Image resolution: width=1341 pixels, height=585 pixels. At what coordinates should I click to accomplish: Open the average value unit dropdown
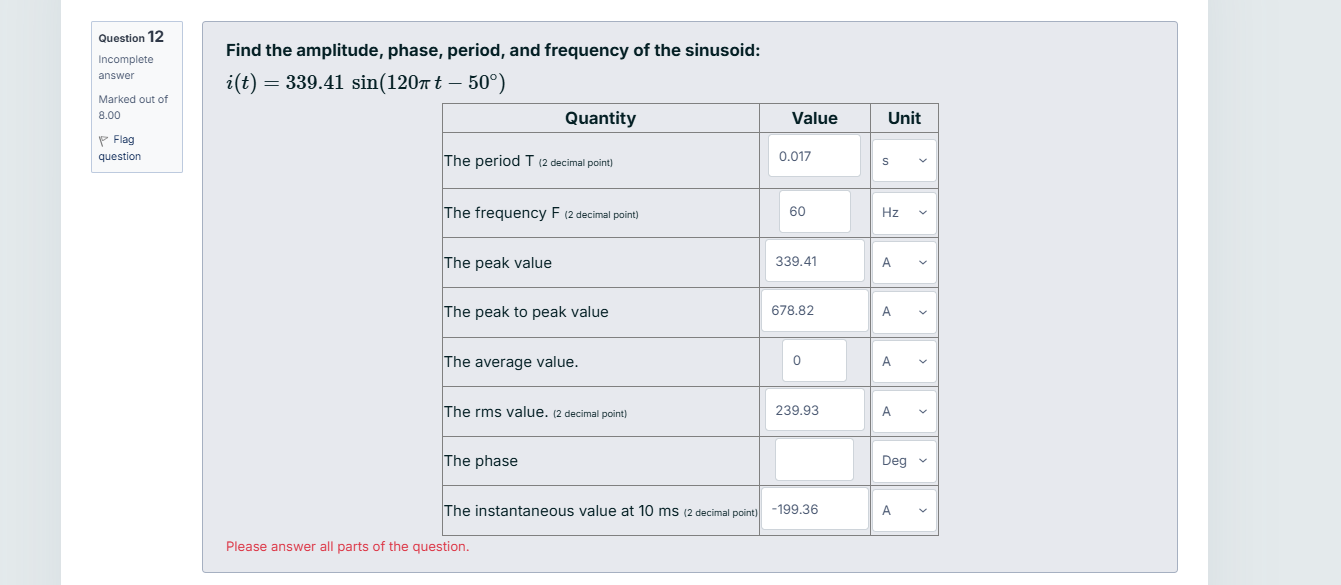click(903, 361)
